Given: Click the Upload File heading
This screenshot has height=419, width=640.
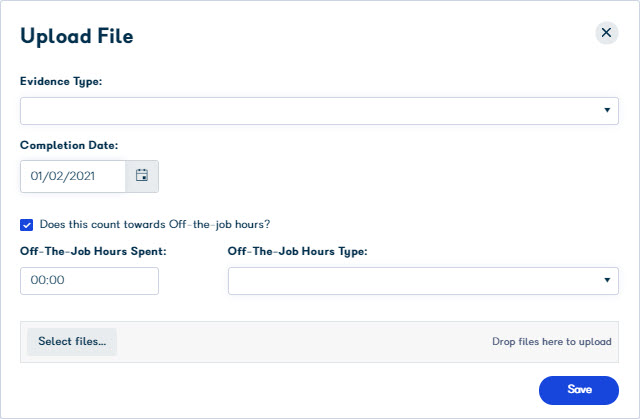Looking at the screenshot, I should 77,36.
